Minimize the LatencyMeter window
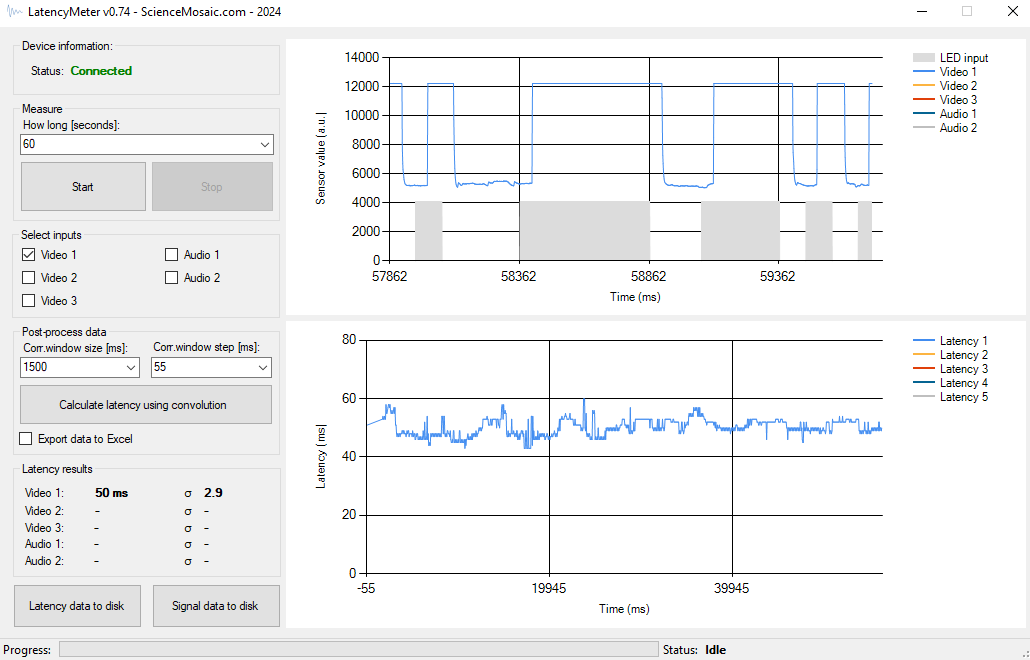 [923, 12]
